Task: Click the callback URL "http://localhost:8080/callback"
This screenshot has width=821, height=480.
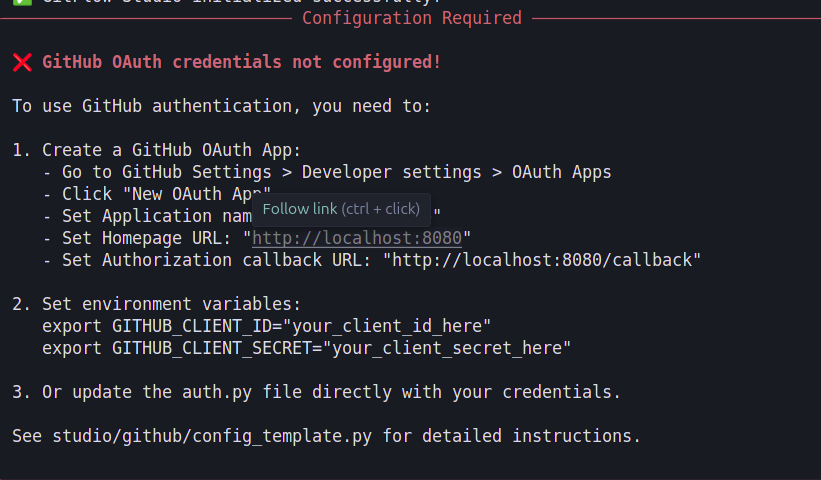Action: pyautogui.click(x=541, y=260)
